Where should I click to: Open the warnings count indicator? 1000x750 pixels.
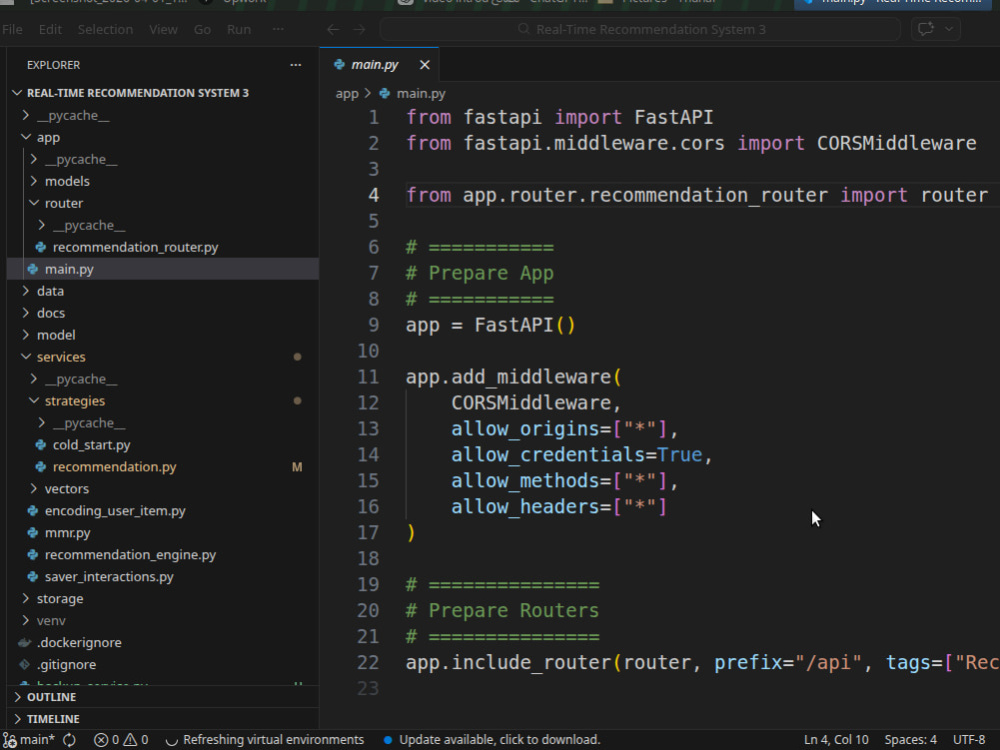point(136,740)
